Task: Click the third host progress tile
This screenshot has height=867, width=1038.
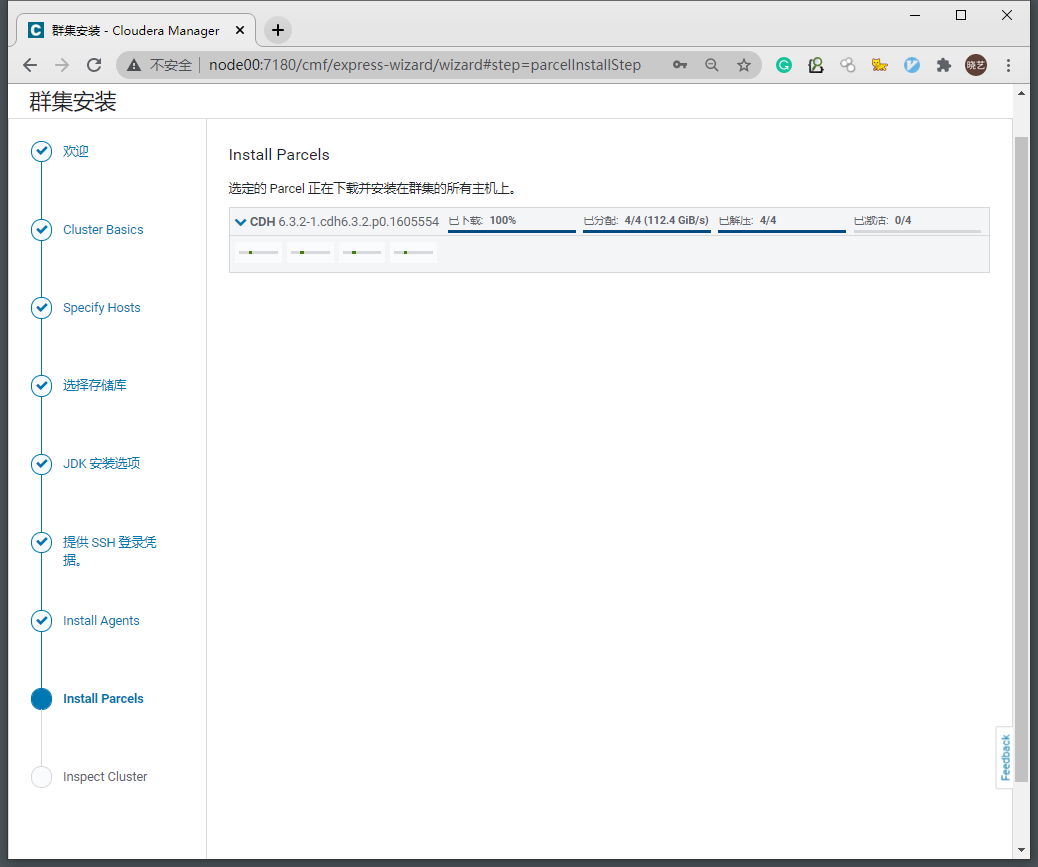Action: [361, 252]
